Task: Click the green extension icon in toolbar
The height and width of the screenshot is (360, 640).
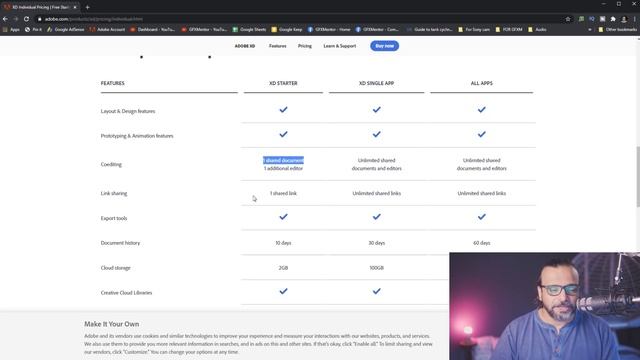Action: 581,19
